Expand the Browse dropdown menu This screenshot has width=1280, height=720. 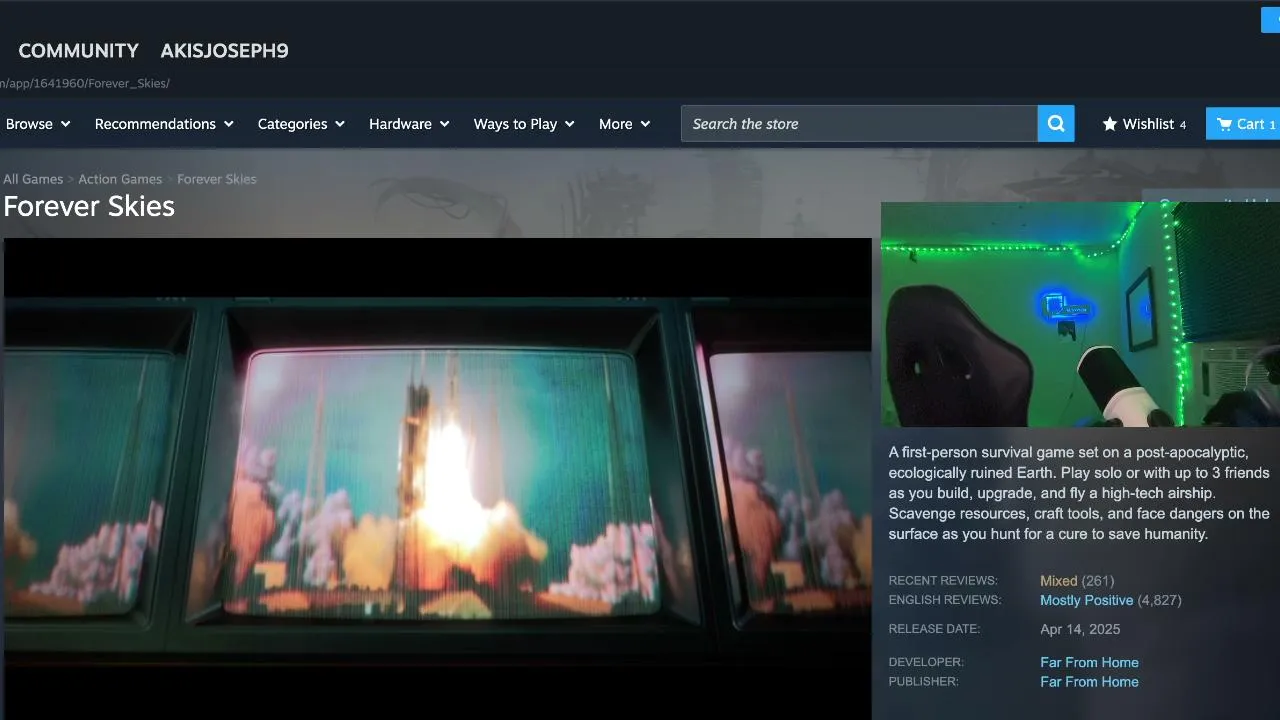38,124
